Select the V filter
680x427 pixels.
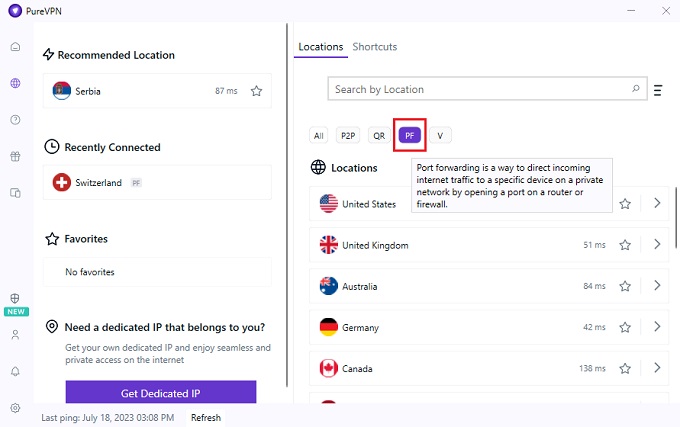[440, 136]
